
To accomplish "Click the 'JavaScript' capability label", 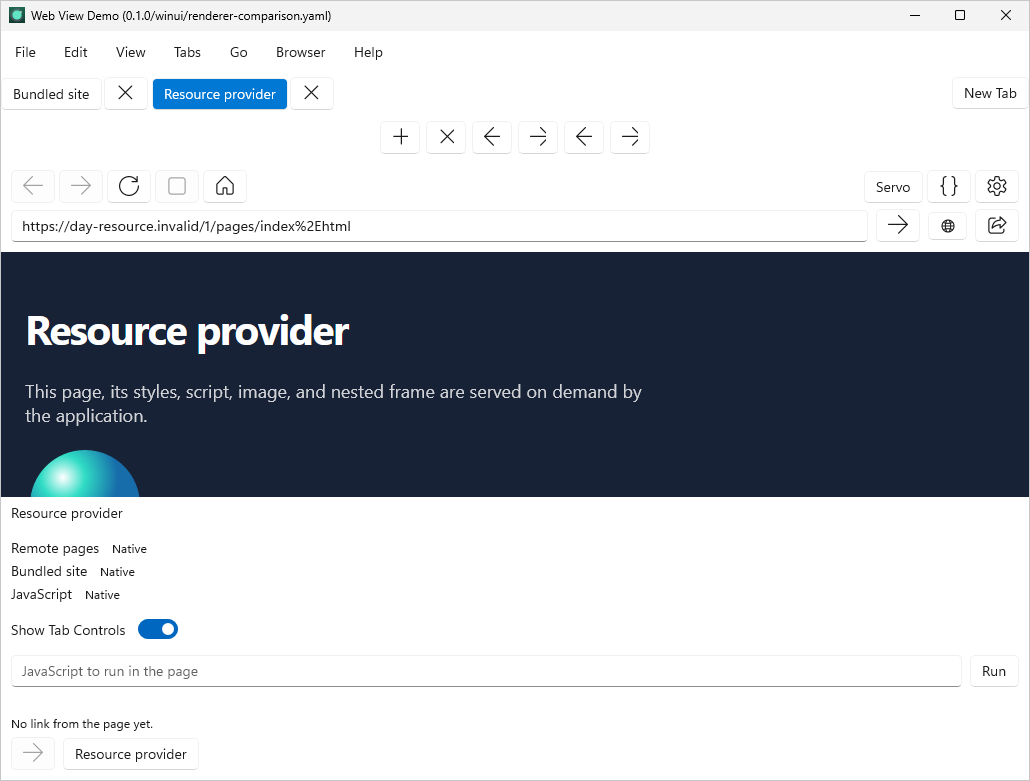I will coord(41,594).
